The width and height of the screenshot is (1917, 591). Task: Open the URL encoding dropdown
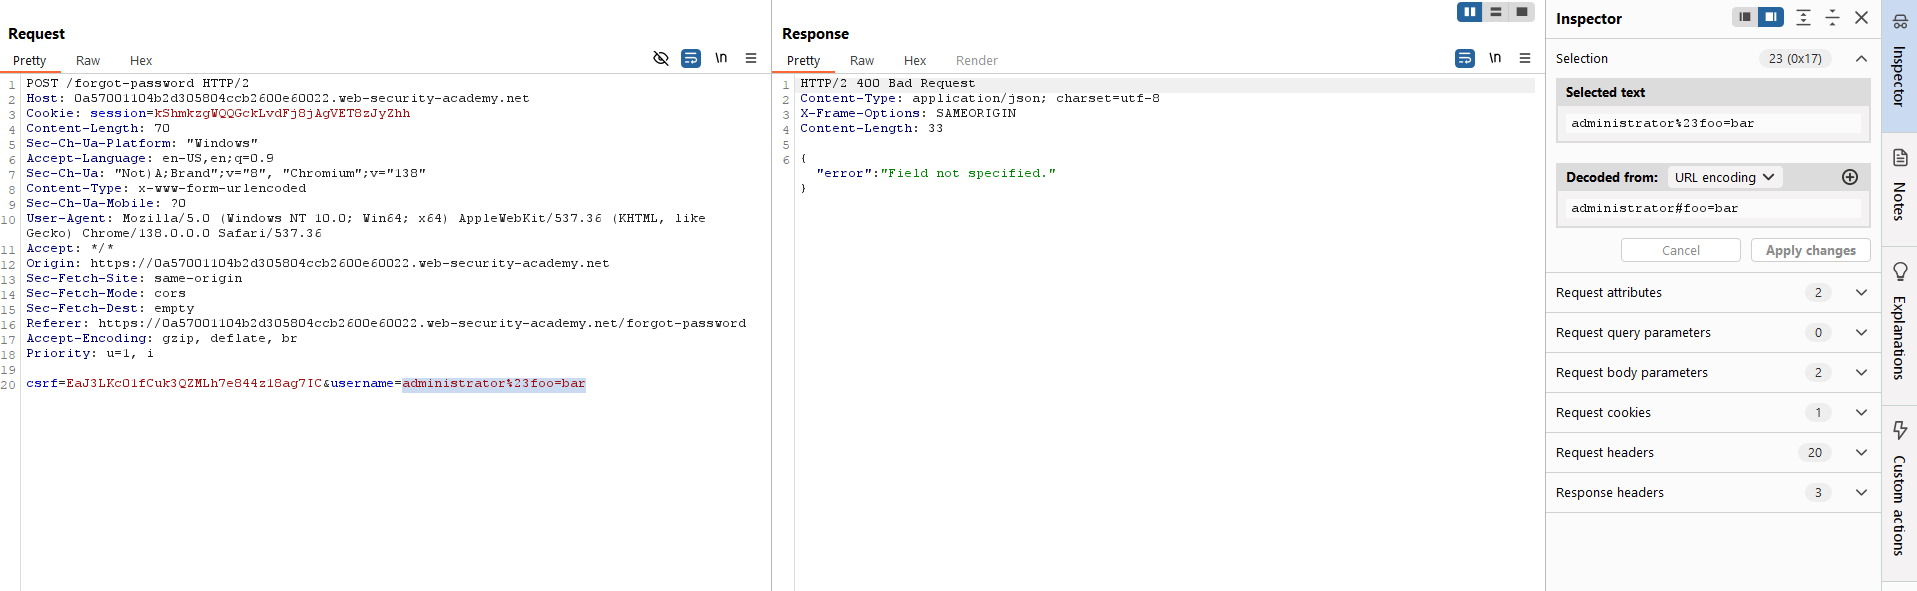1724,177
